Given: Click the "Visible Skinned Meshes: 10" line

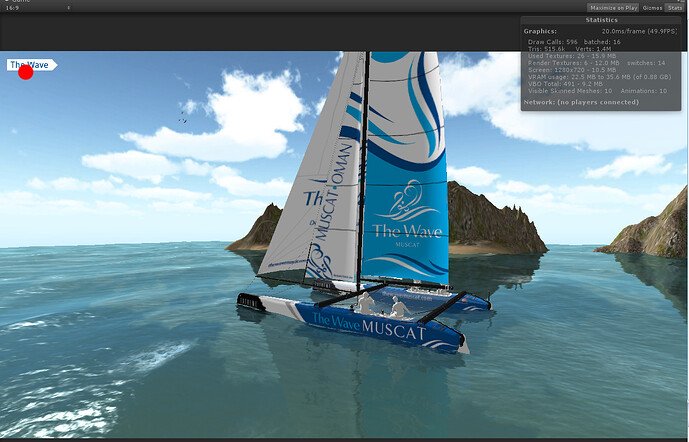Looking at the screenshot, I should [x=570, y=91].
